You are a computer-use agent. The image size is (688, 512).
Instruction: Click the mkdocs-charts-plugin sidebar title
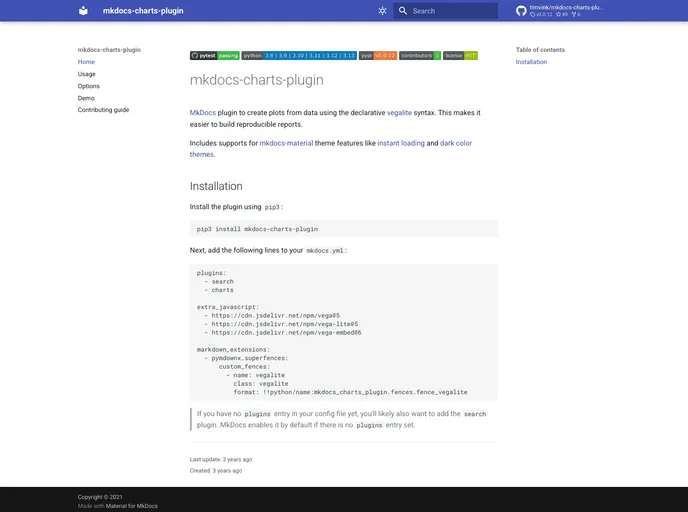(109, 50)
